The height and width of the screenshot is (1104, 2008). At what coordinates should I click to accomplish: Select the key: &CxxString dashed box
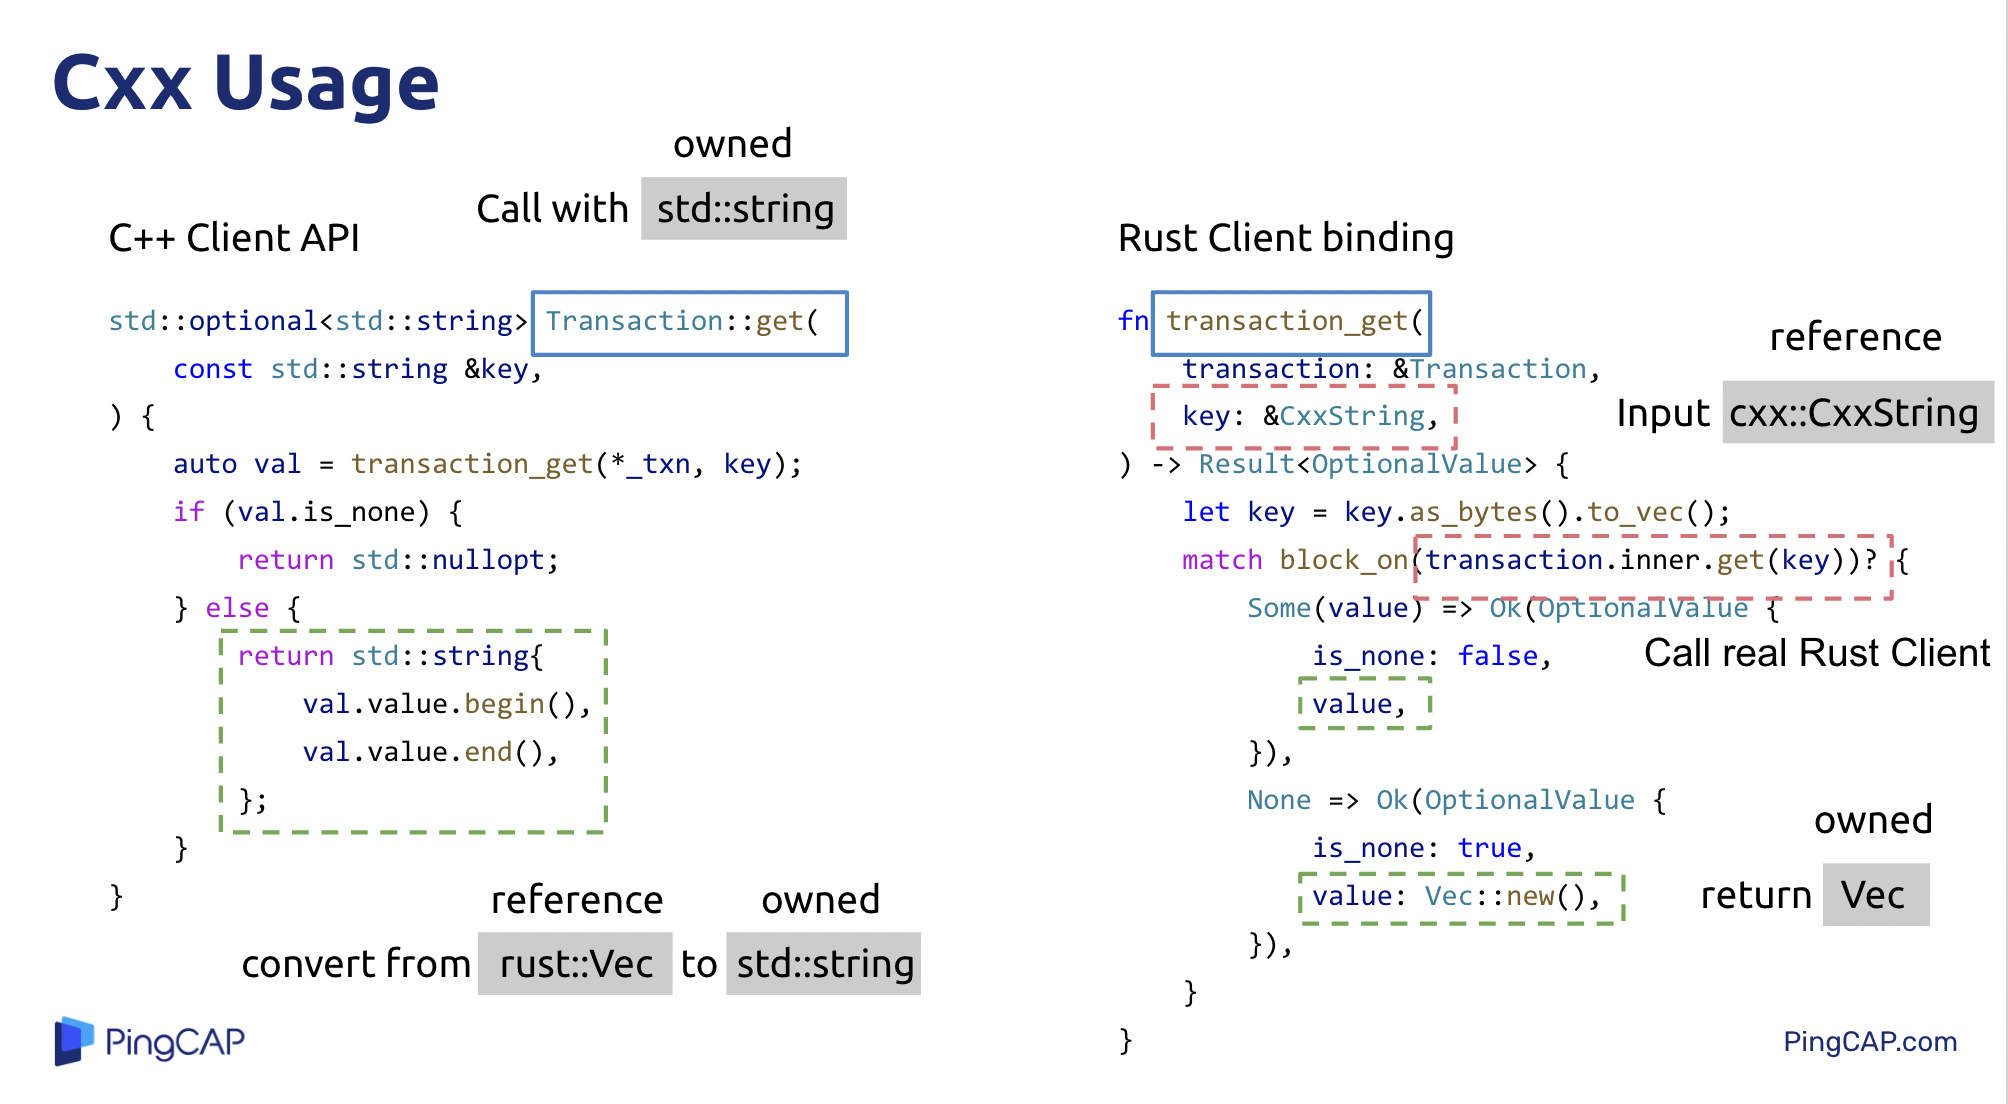point(1304,416)
